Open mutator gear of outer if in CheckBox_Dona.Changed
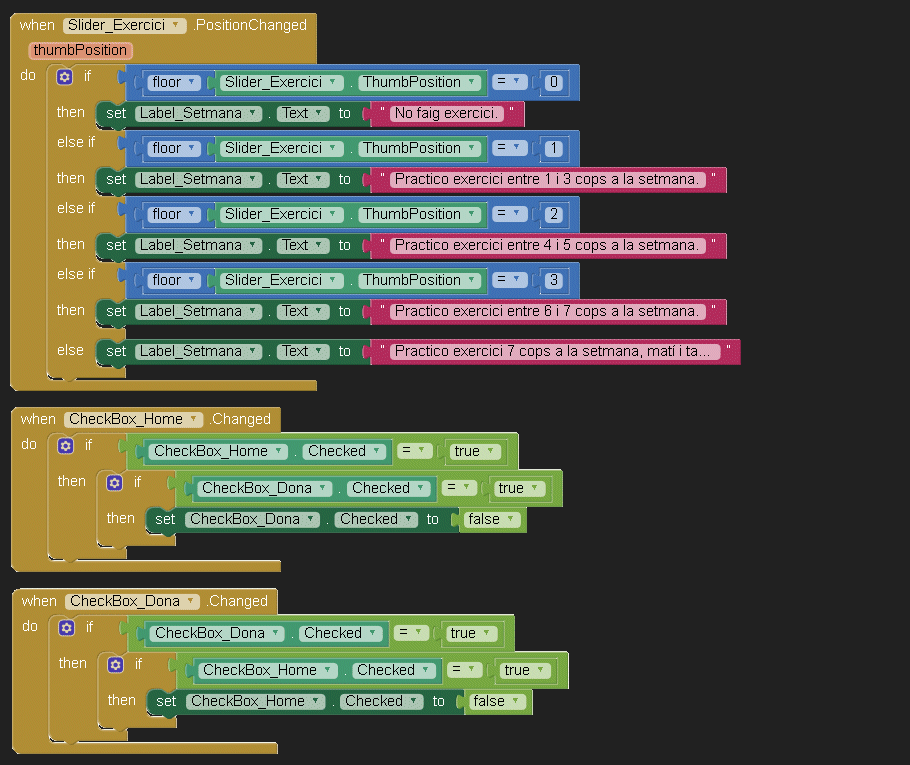The height and width of the screenshot is (765, 910). 66,627
